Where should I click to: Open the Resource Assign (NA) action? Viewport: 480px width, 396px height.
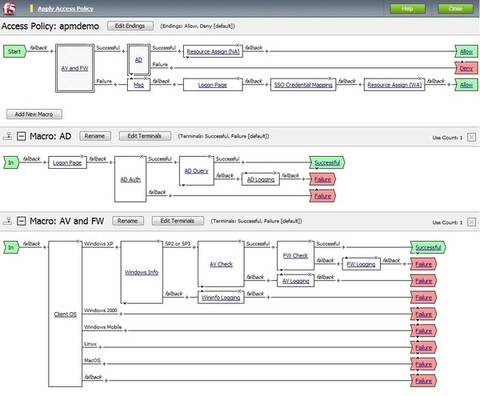click(x=213, y=52)
